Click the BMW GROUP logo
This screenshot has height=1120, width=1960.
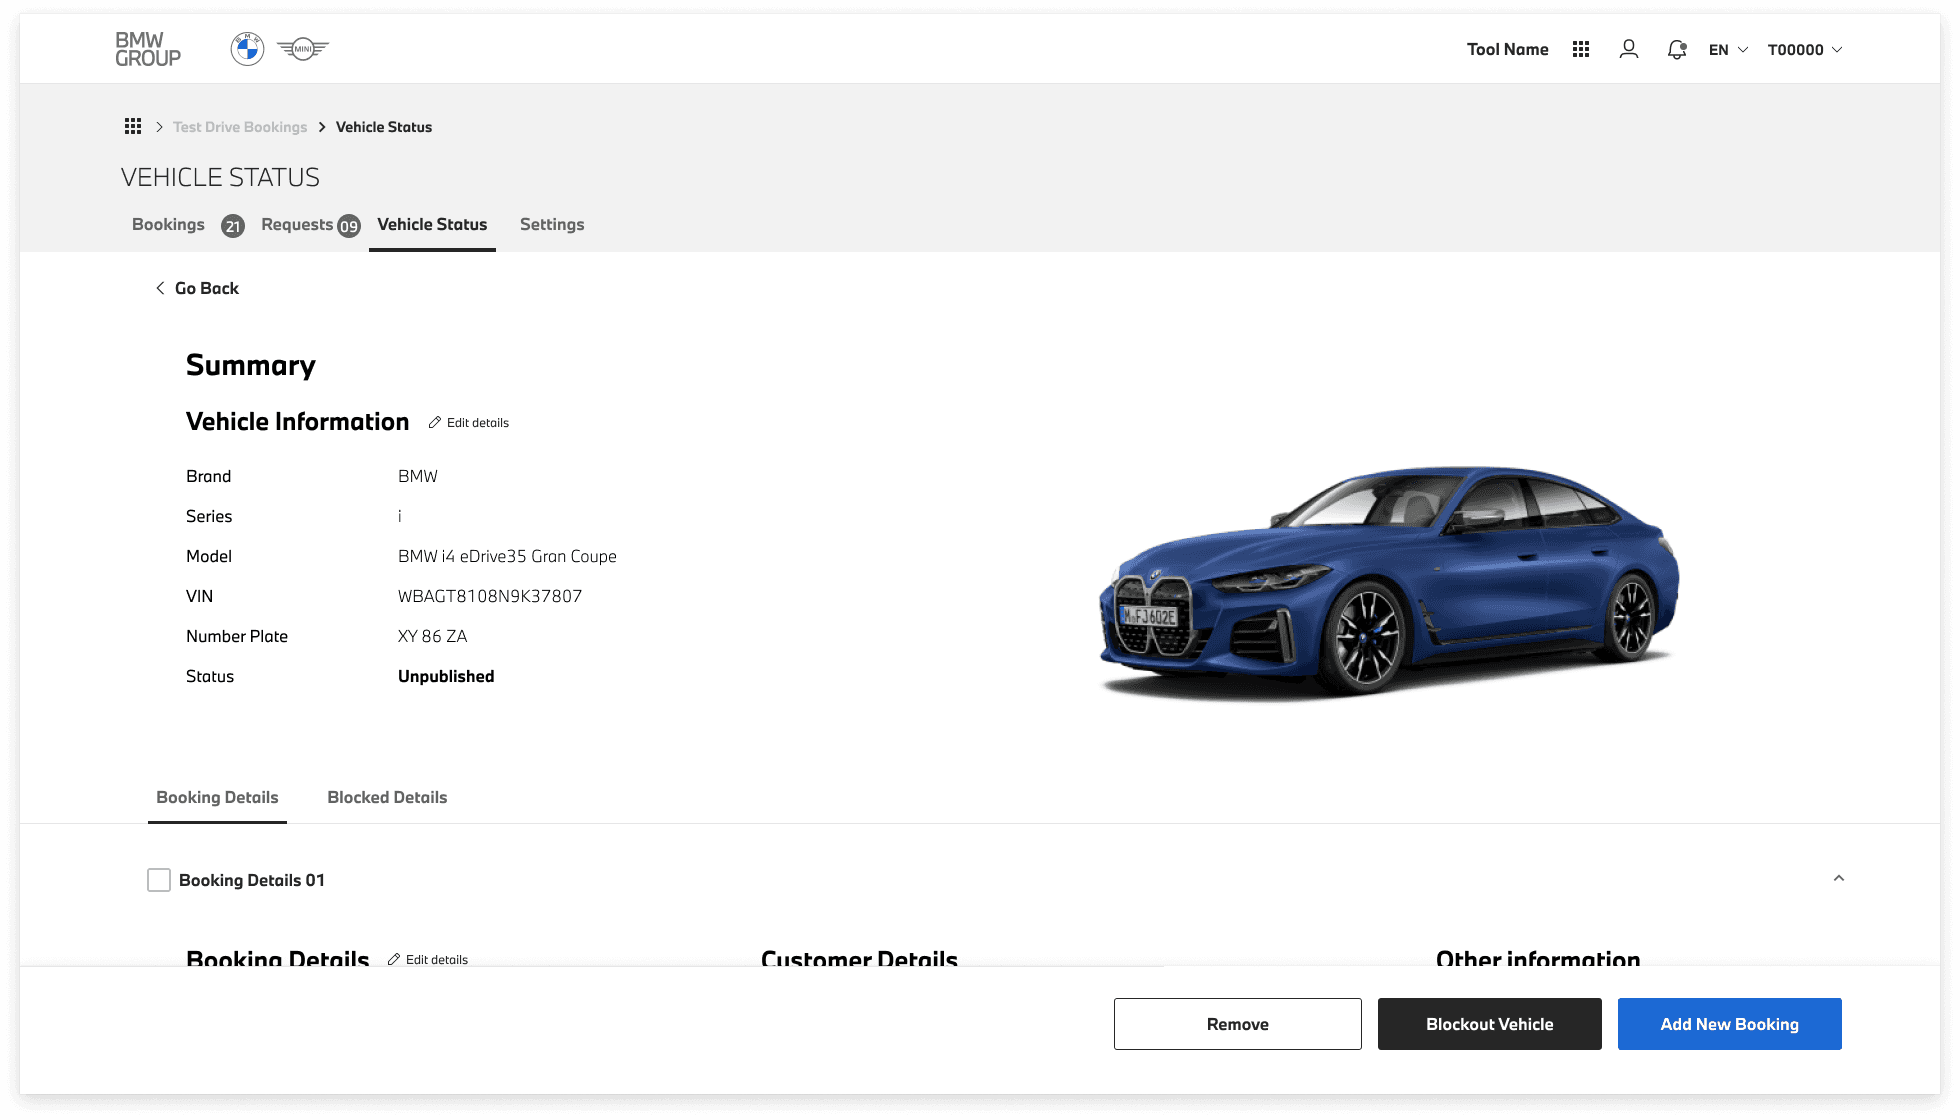pyautogui.click(x=148, y=49)
